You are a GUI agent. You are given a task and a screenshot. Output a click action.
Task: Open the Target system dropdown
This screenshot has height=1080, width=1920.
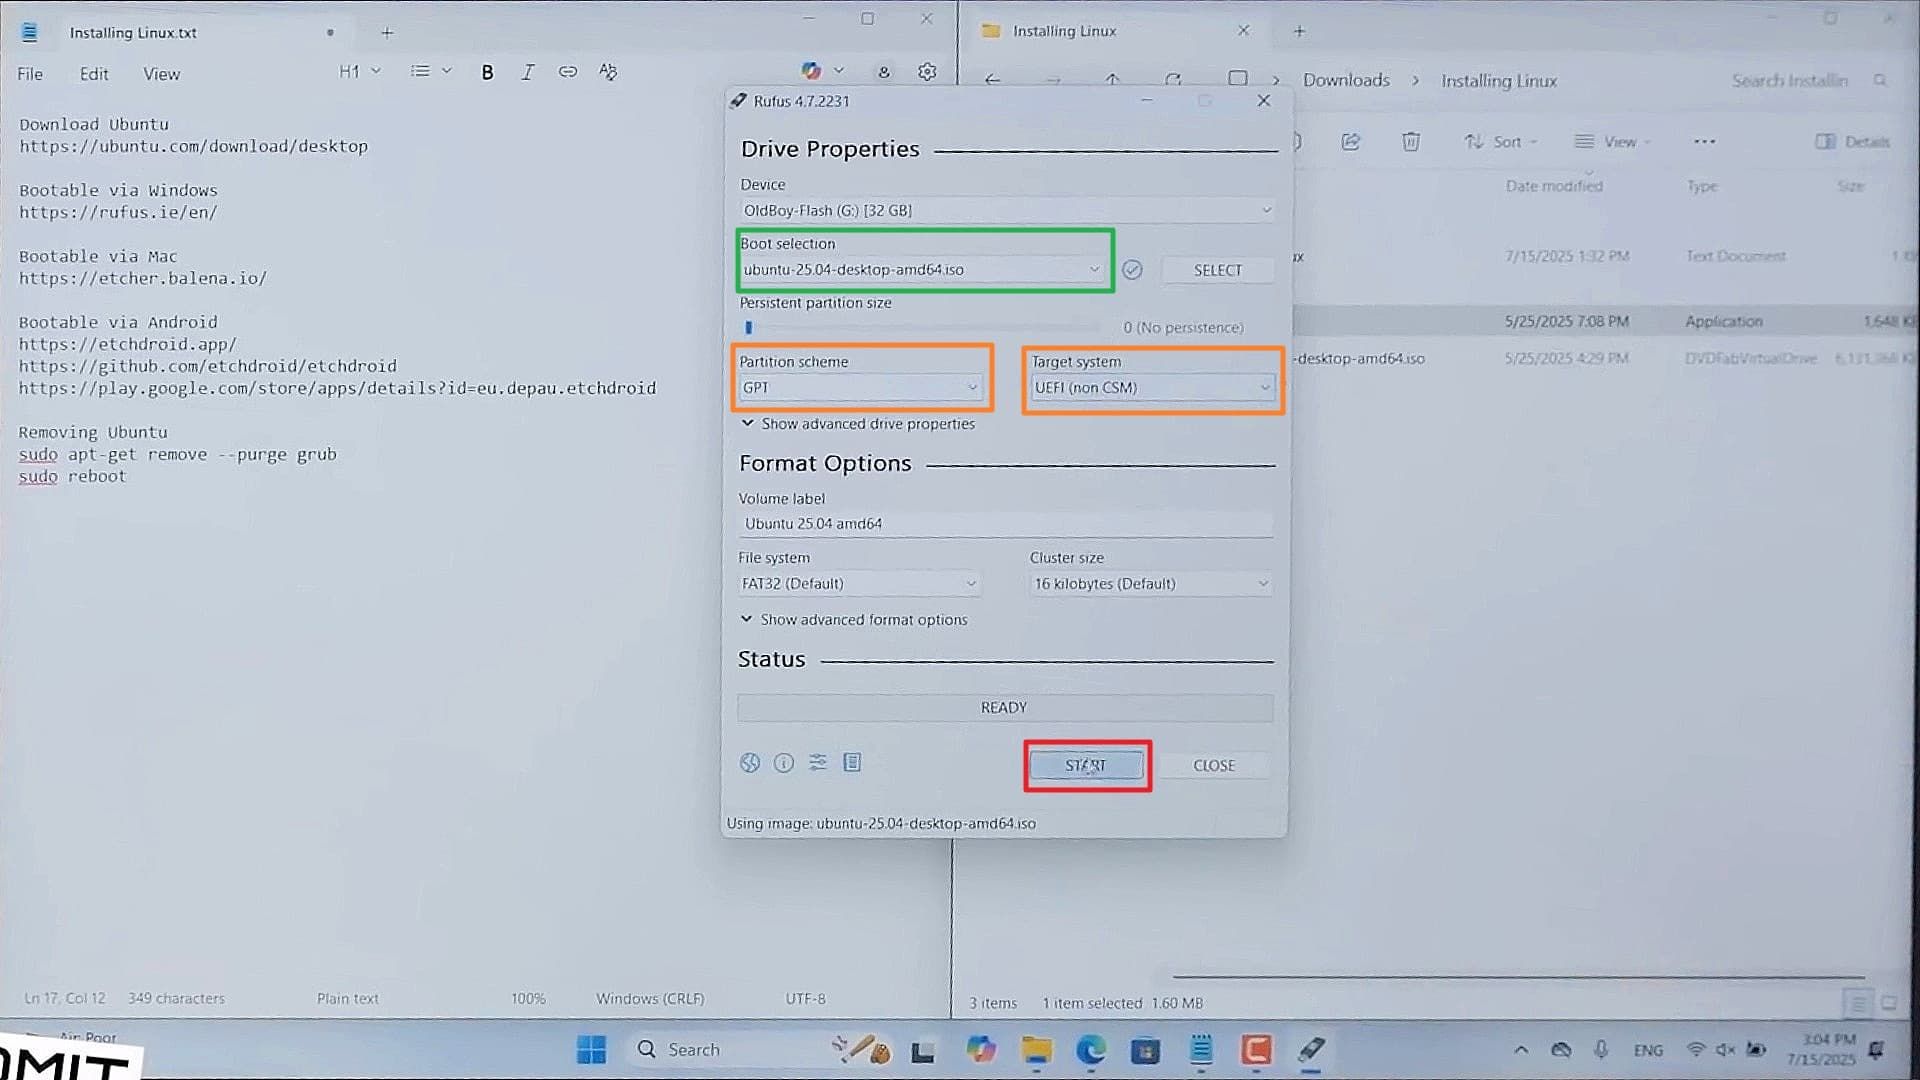[x=1151, y=388]
